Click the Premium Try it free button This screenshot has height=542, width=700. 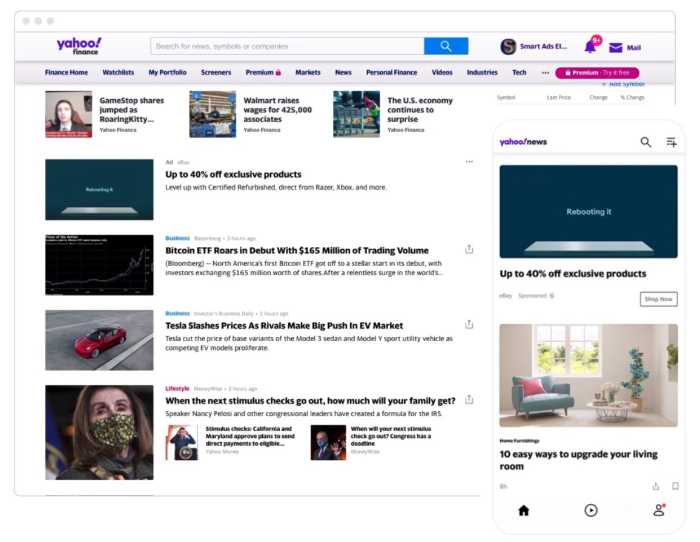597,73
